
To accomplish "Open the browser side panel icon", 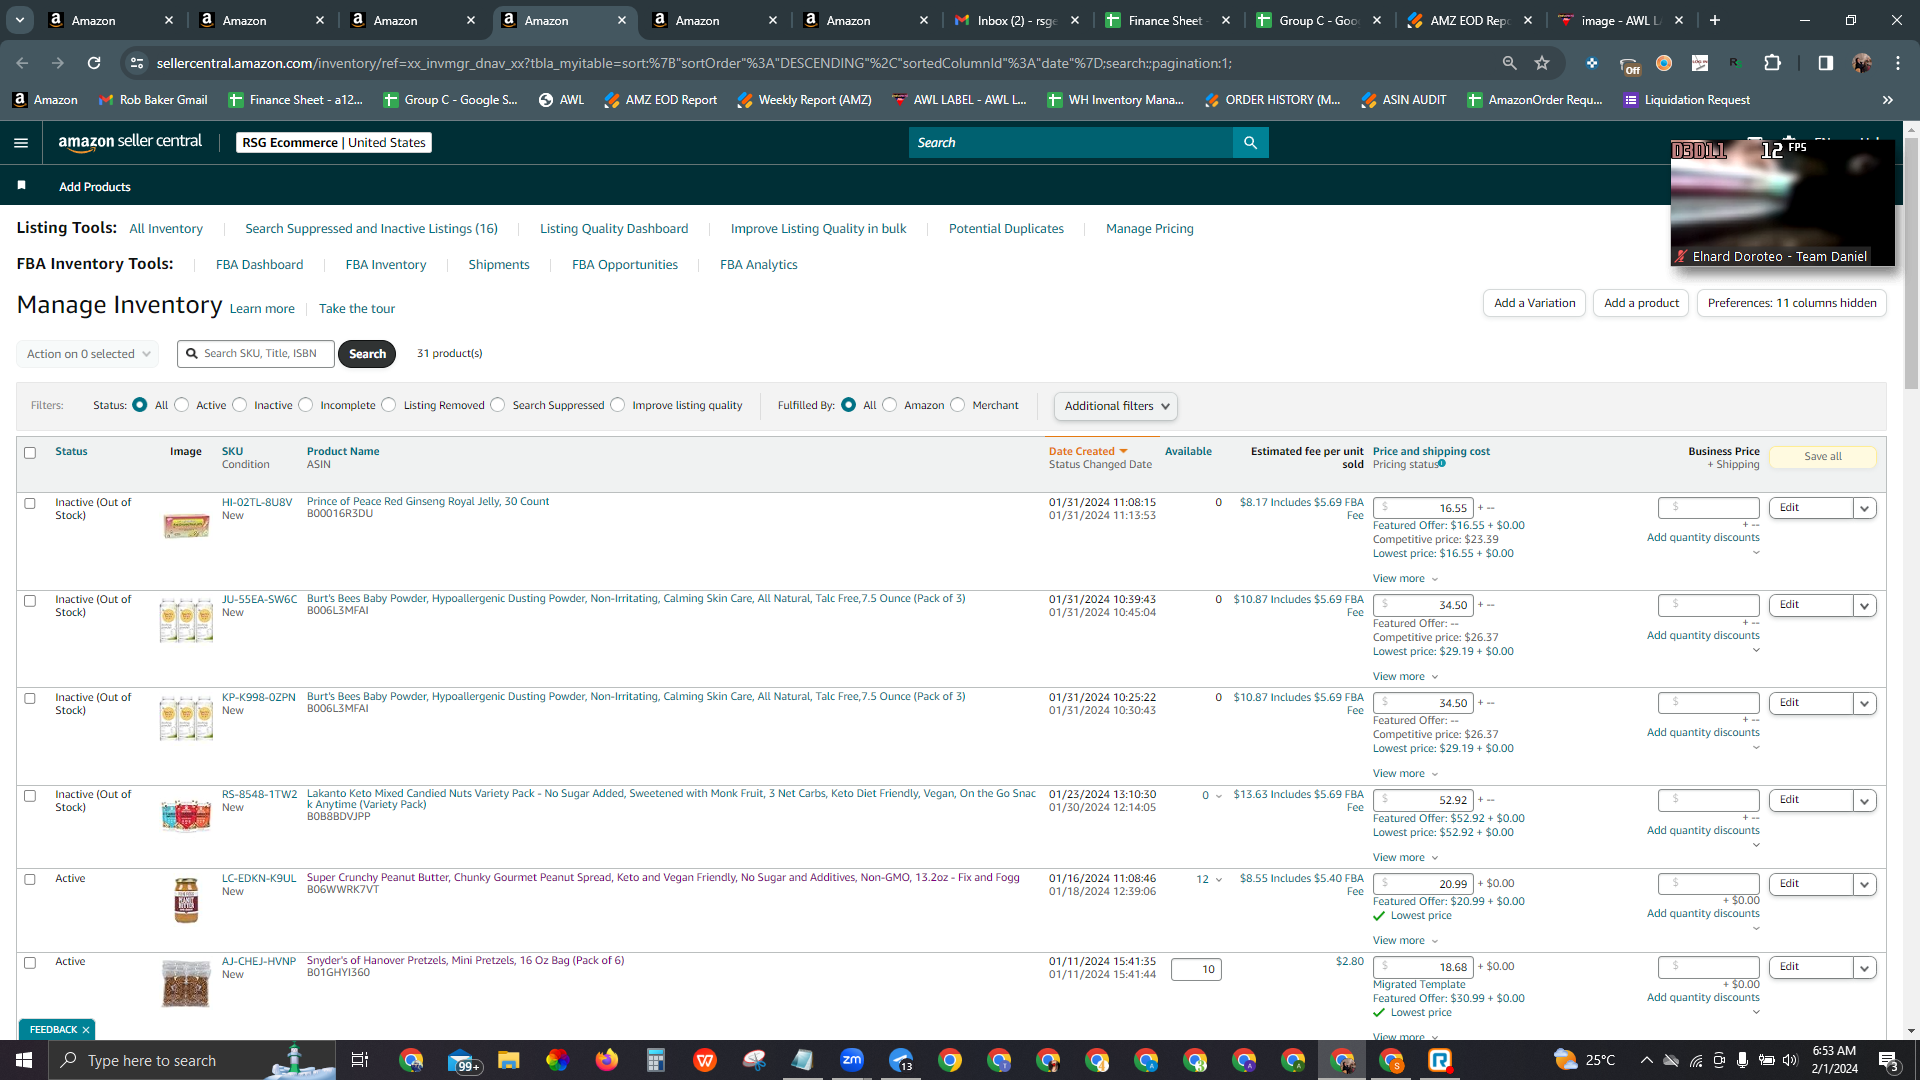I will [x=1825, y=63].
